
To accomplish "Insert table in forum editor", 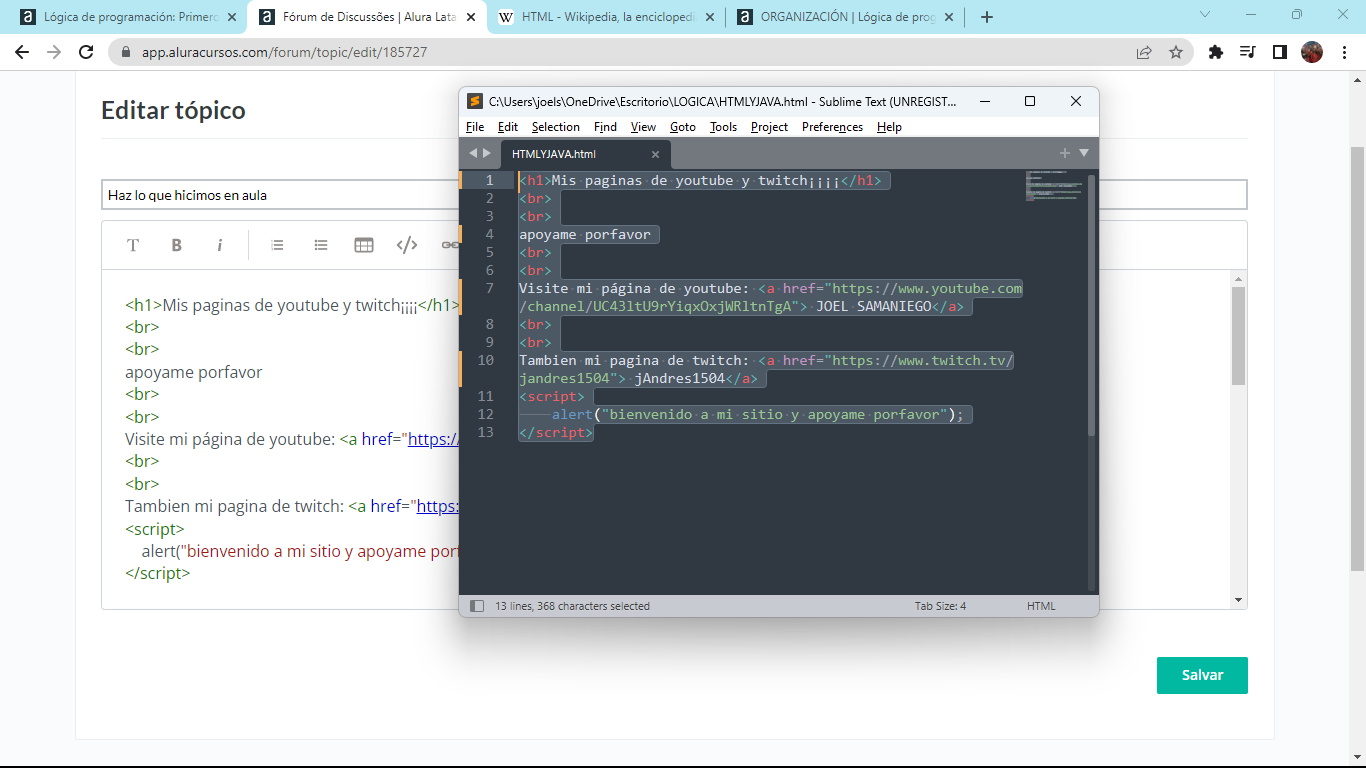I will (x=364, y=245).
